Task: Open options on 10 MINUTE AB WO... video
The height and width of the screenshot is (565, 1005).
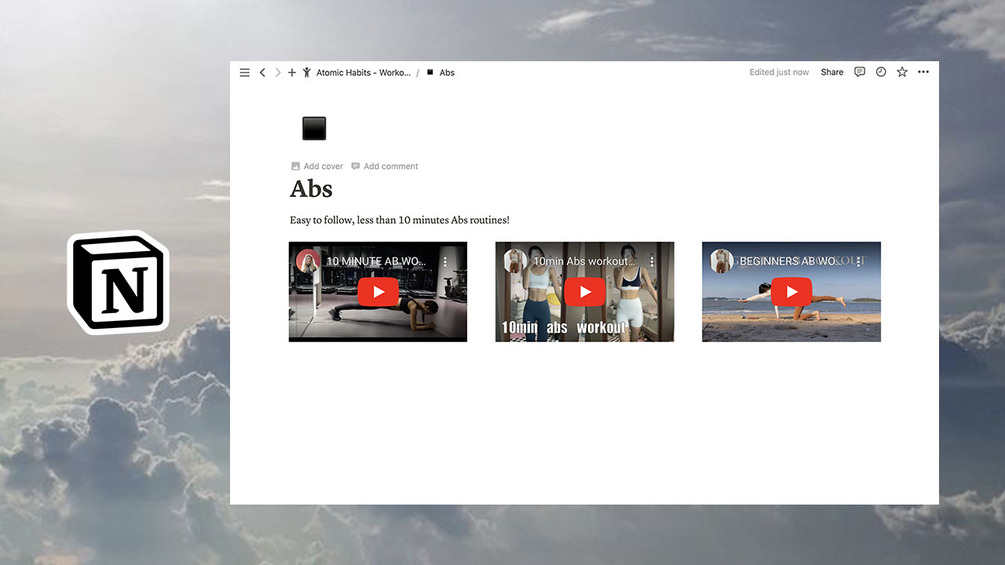Action: click(x=445, y=261)
